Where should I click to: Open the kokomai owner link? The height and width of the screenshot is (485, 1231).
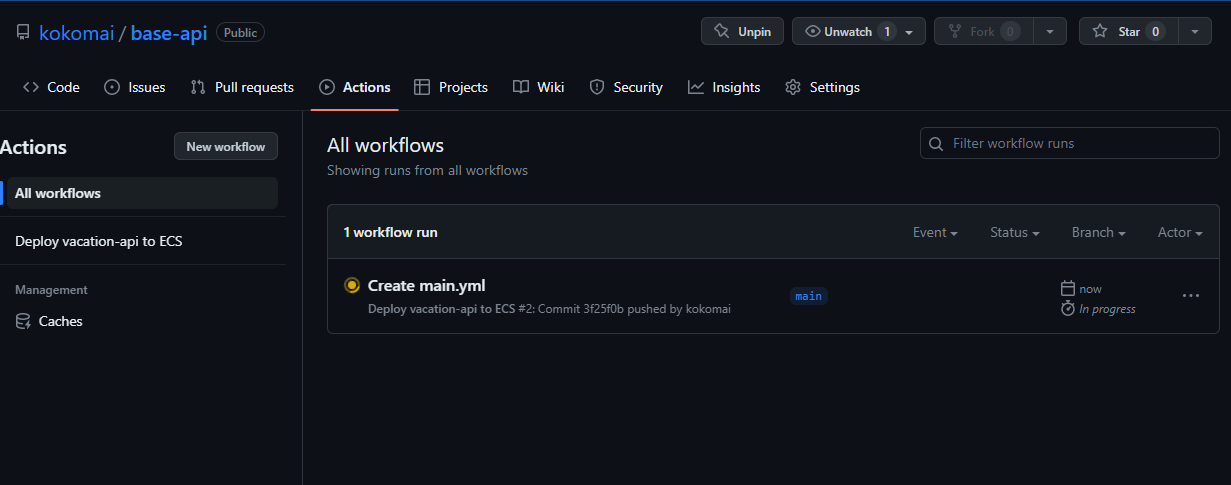point(76,32)
